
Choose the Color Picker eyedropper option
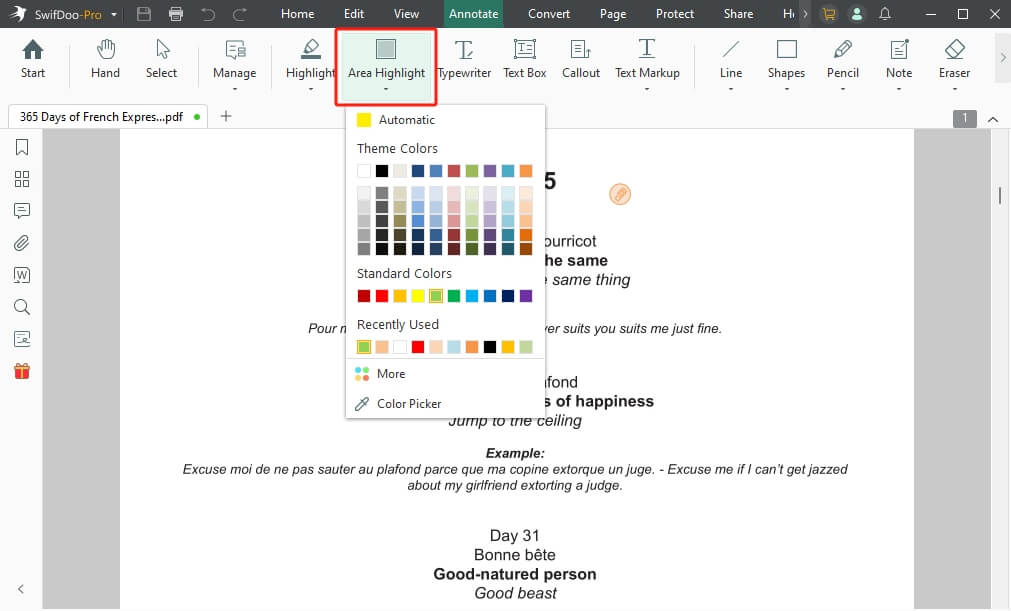tap(408, 404)
